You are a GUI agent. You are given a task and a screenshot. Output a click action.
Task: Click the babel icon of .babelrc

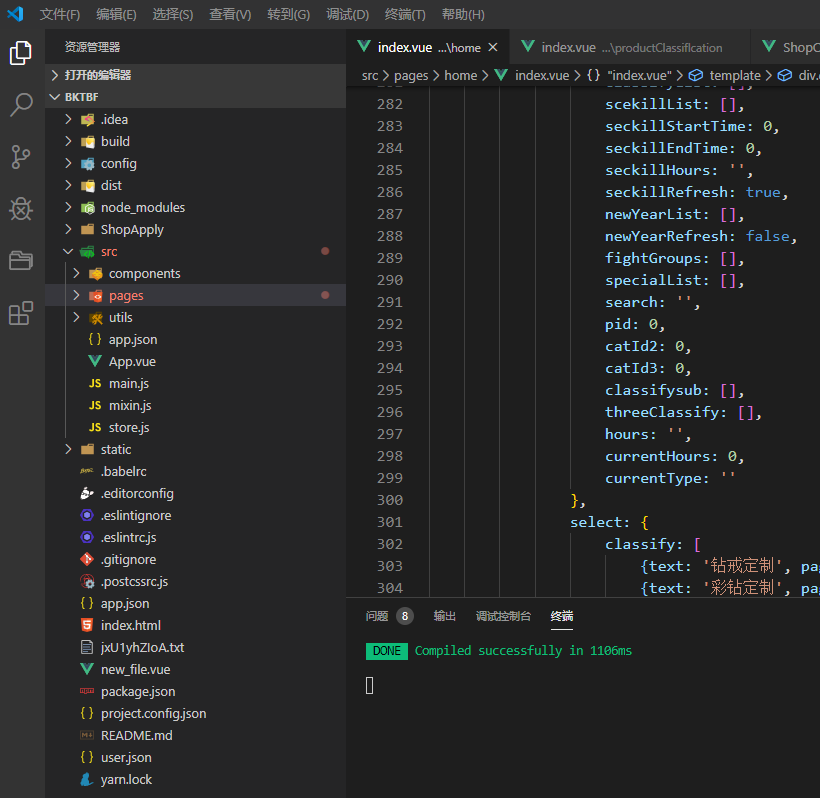click(87, 471)
